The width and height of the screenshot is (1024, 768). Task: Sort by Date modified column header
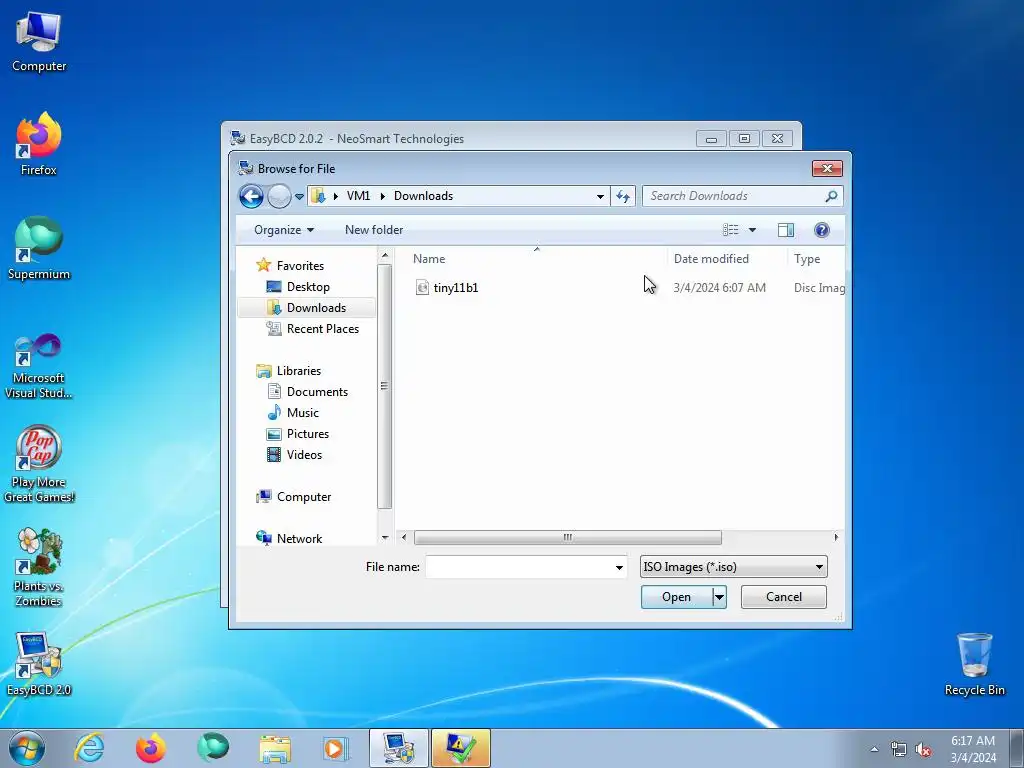tap(711, 259)
